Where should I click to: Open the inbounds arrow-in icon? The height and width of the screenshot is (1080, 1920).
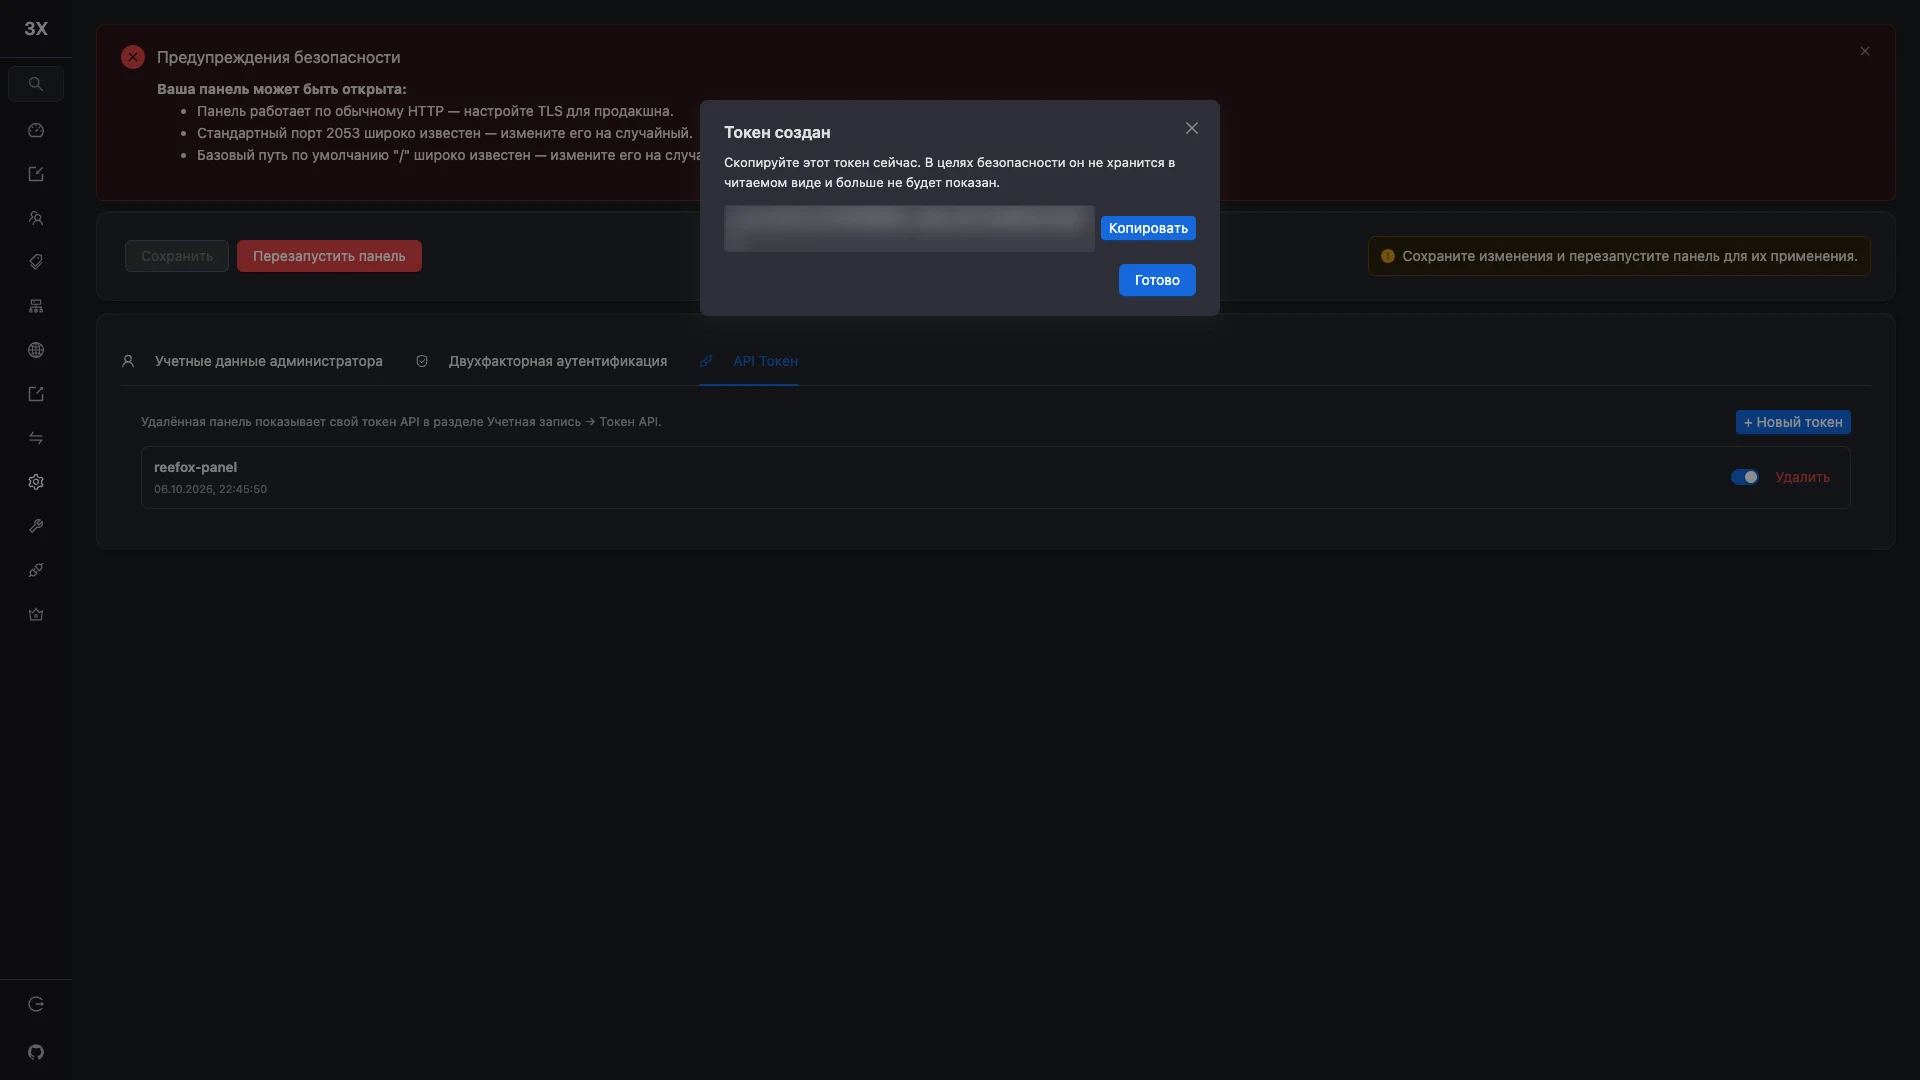[36, 174]
